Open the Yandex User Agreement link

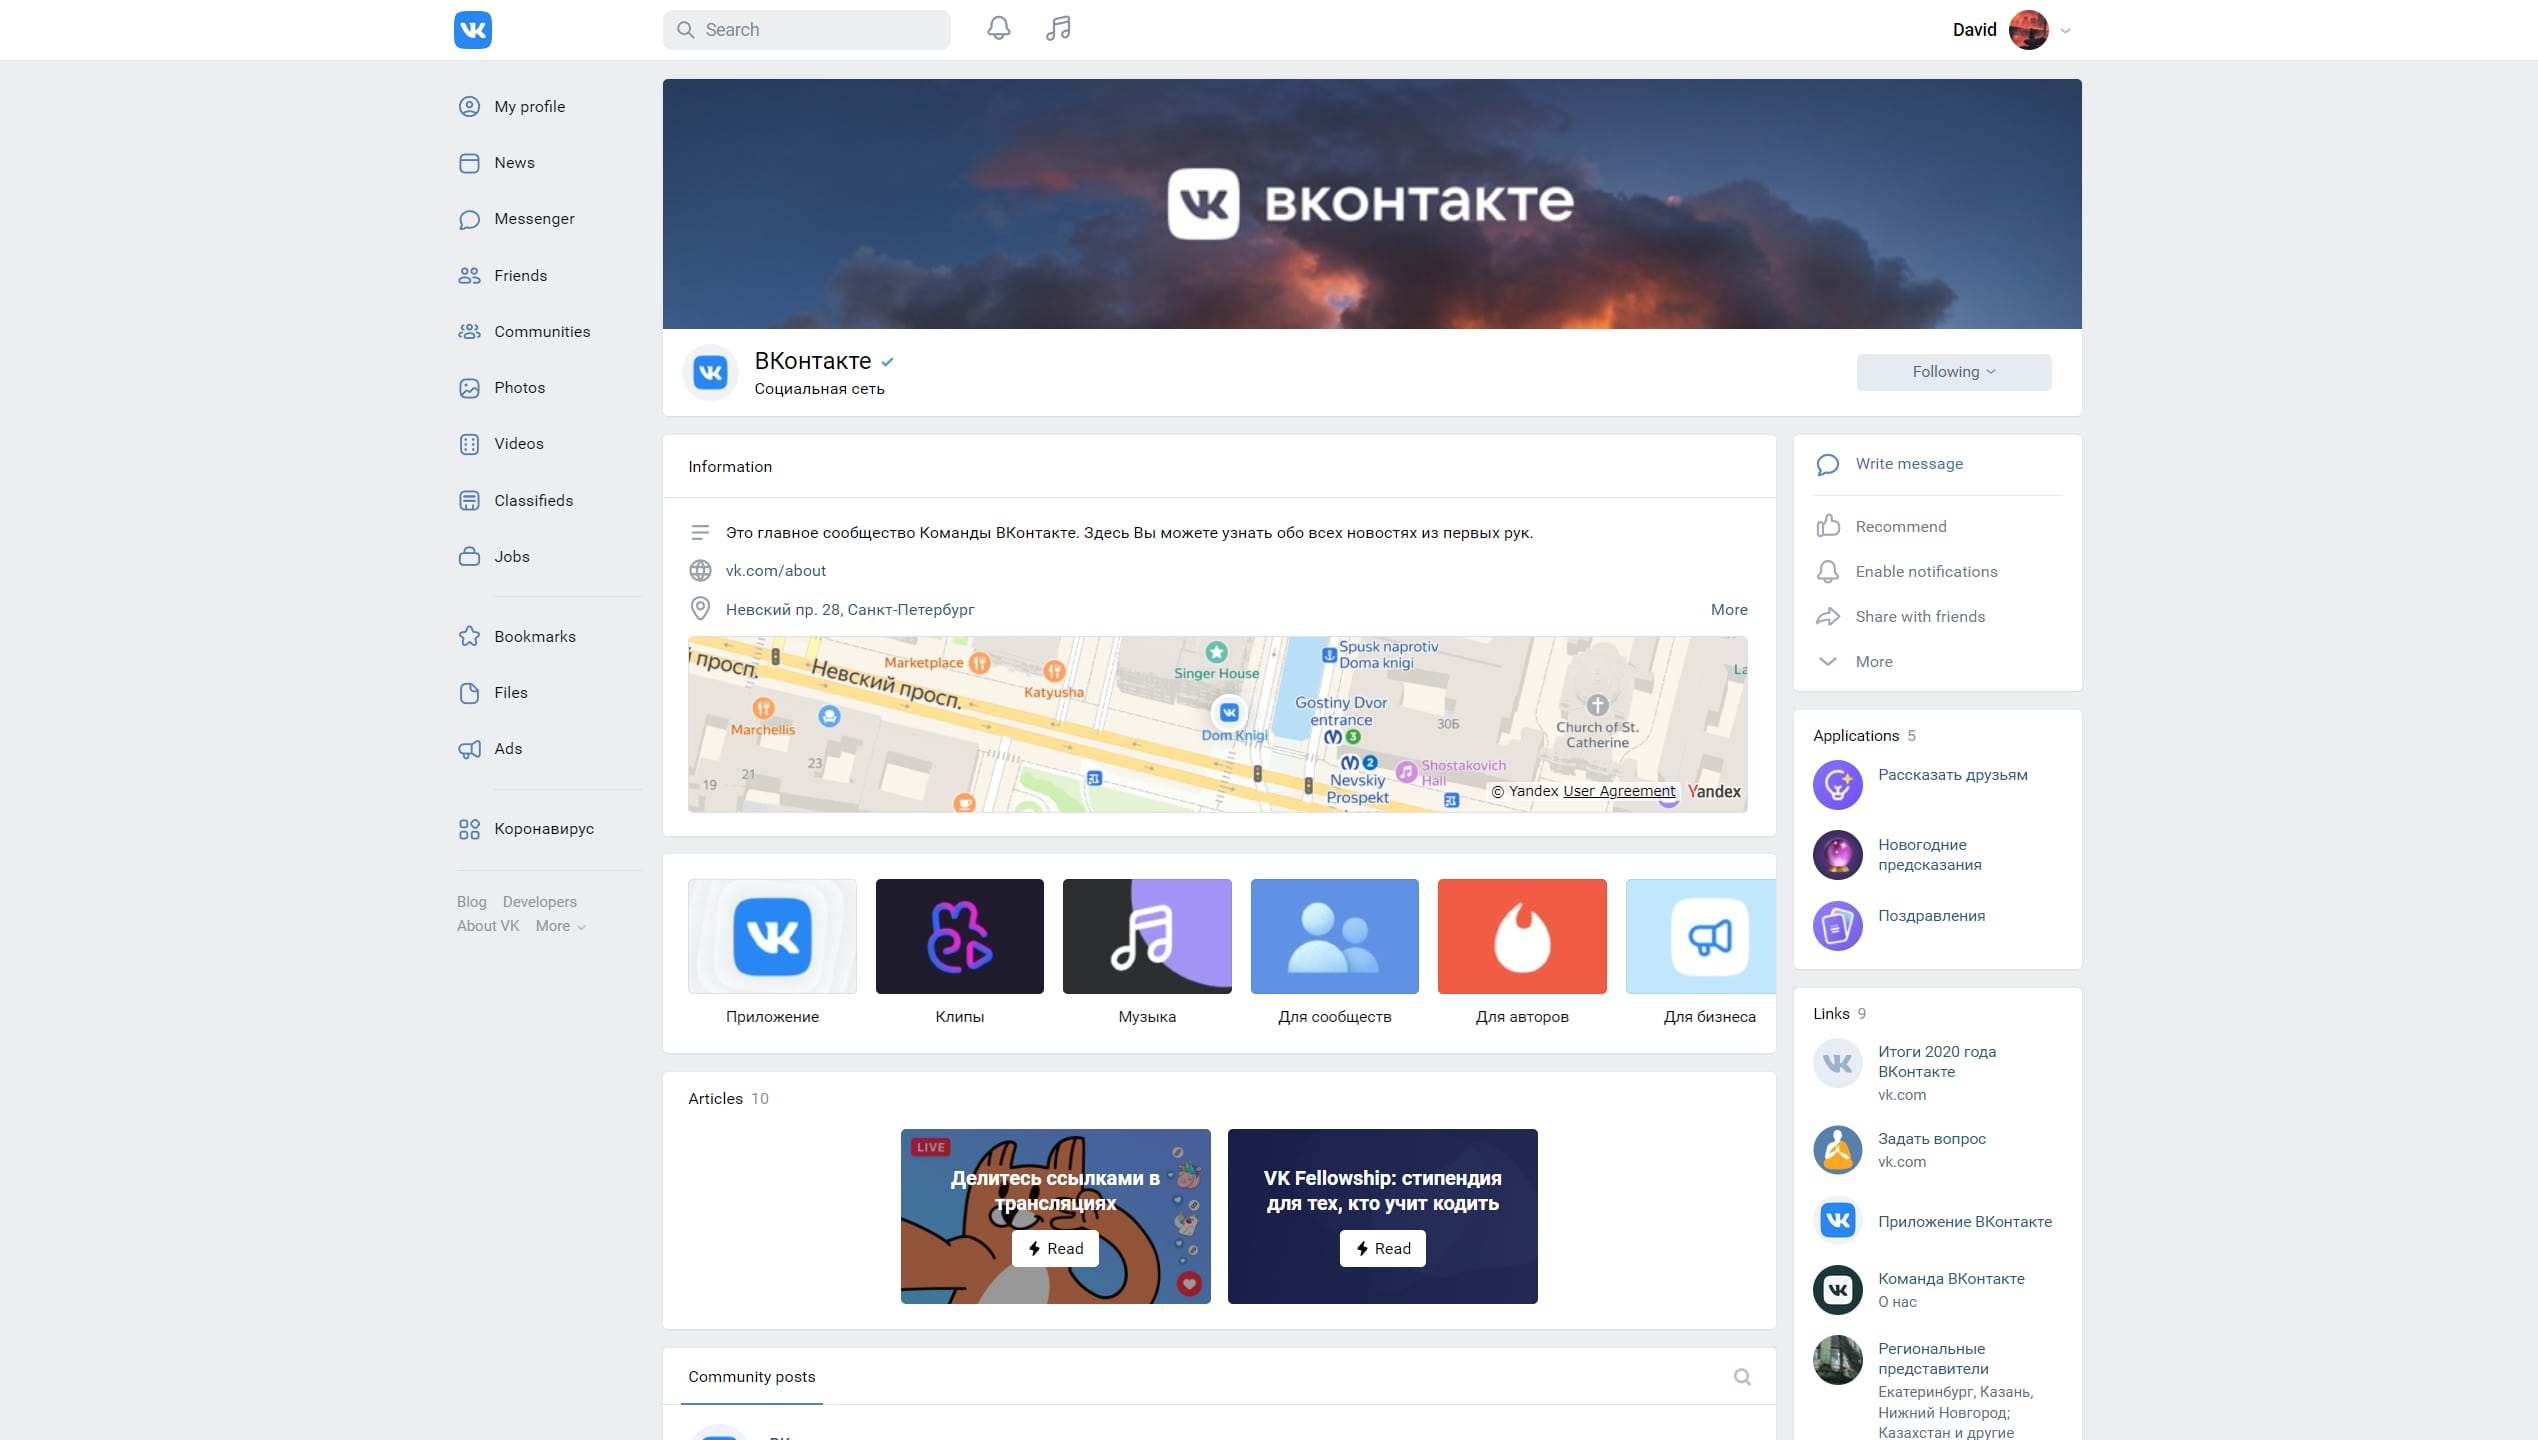click(x=1619, y=791)
